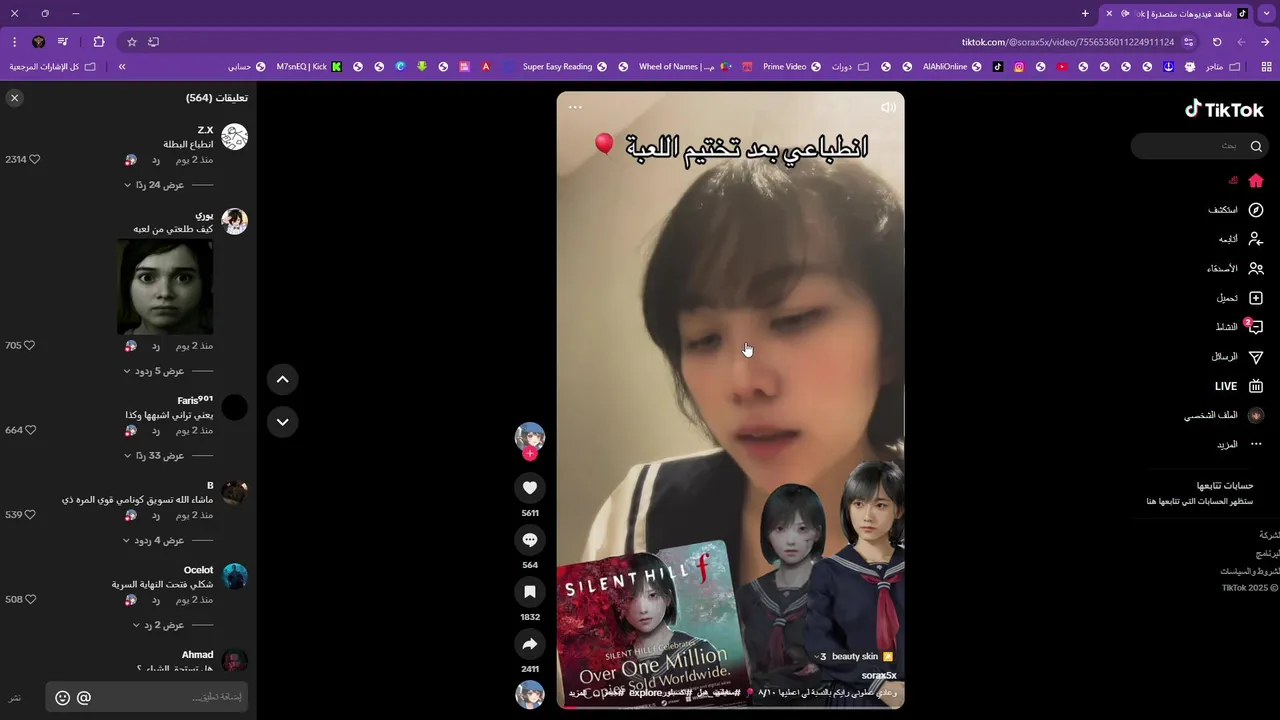Reply to Ocelot comment
This screenshot has height=720, width=1280.
[x=156, y=600]
